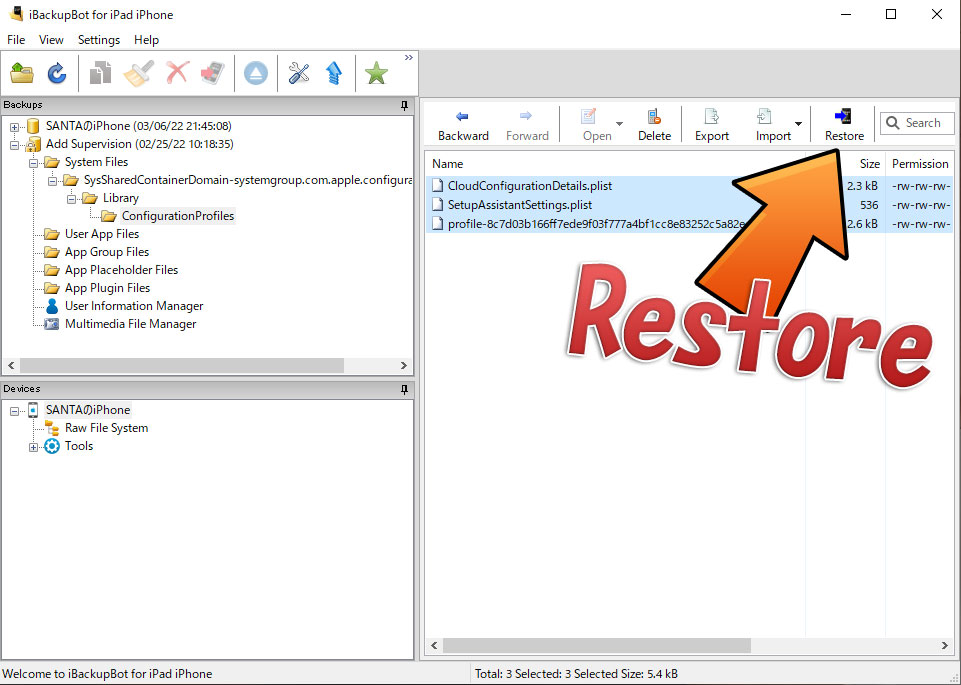
Task: Go Backward in the file pane
Action: pyautogui.click(x=463, y=126)
